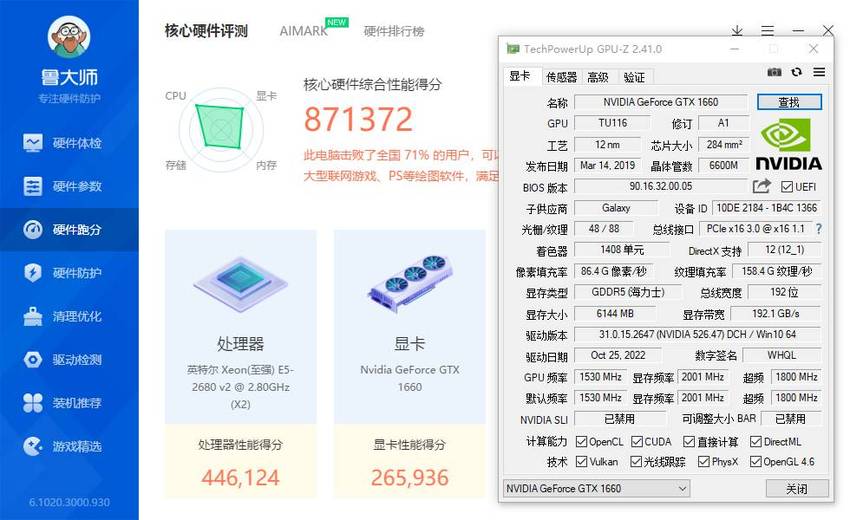This screenshot has height=520, width=850.
Task: Toggle the DirectML checkbox
Action: point(756,442)
